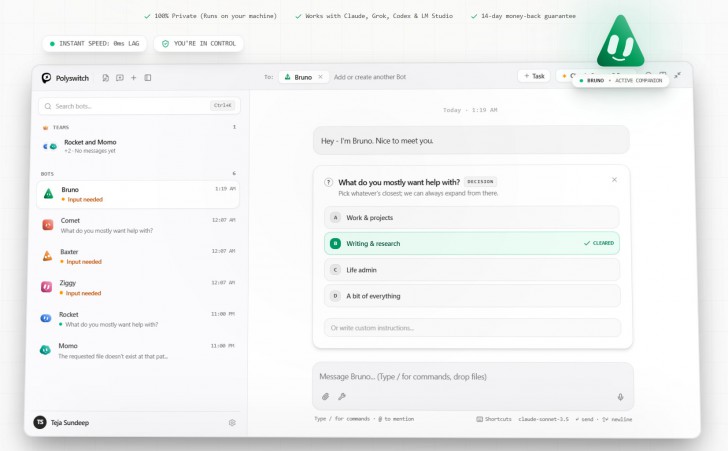Click the blue Rocket avatar icon
Screen dimensions: 728x451
(x=46, y=318)
